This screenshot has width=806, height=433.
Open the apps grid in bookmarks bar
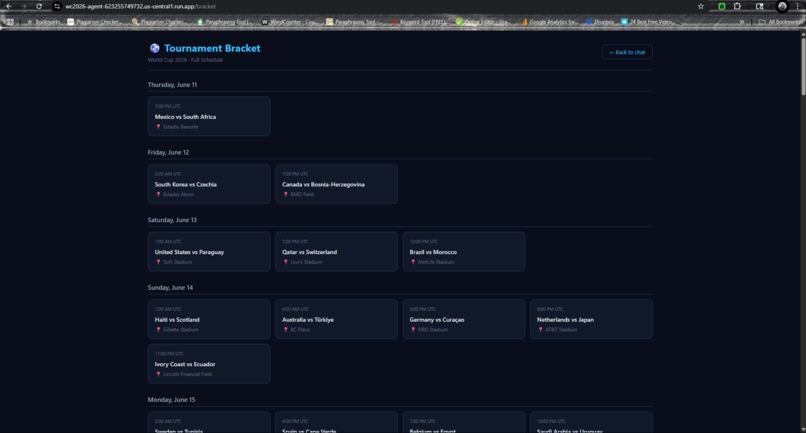[x=10, y=22]
